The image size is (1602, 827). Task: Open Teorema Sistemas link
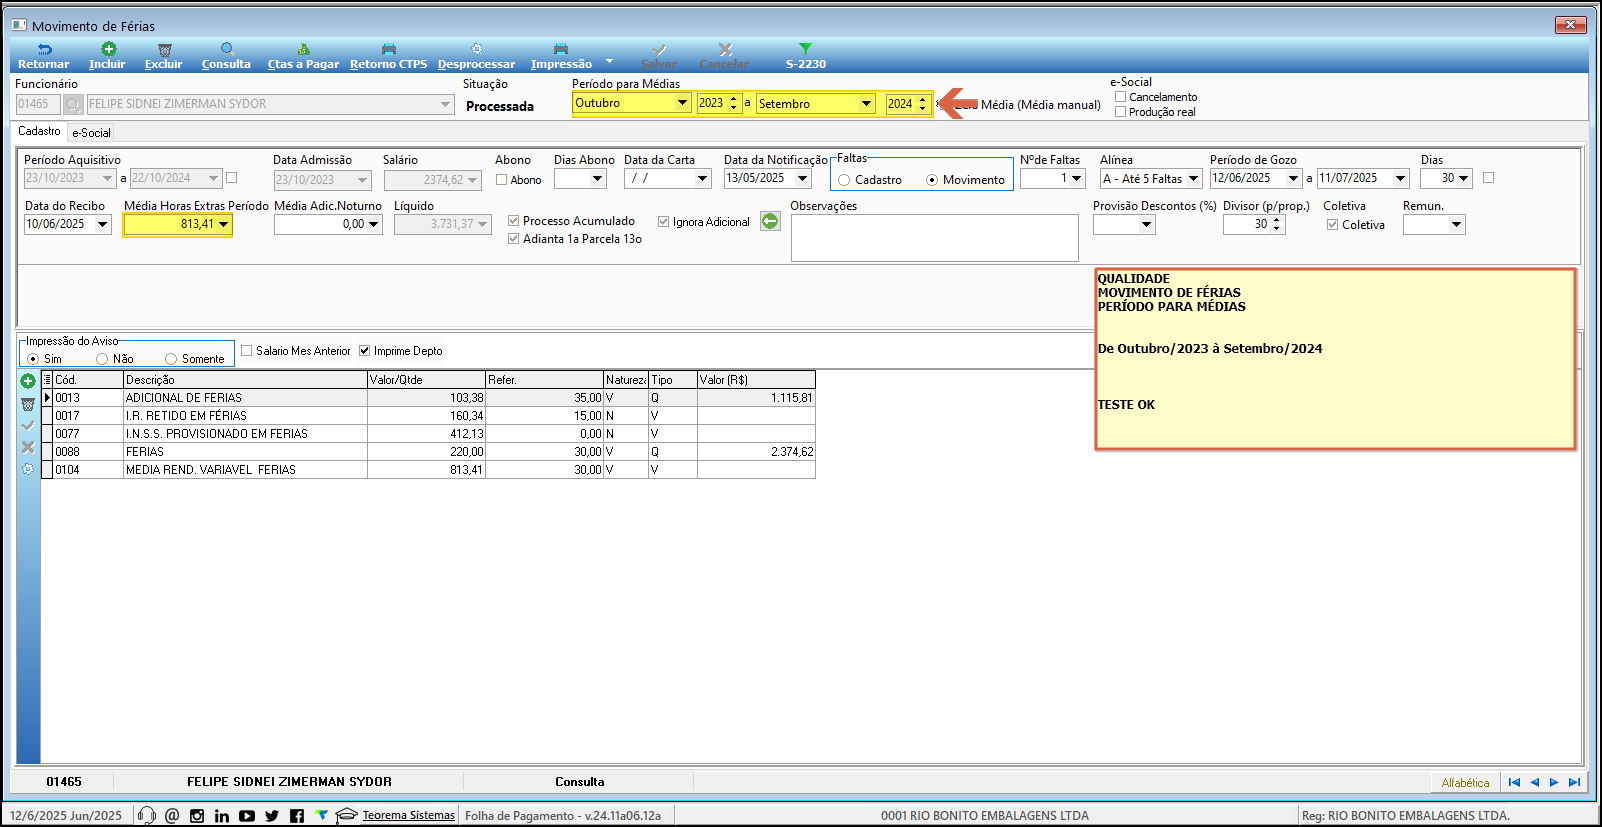[x=408, y=815]
